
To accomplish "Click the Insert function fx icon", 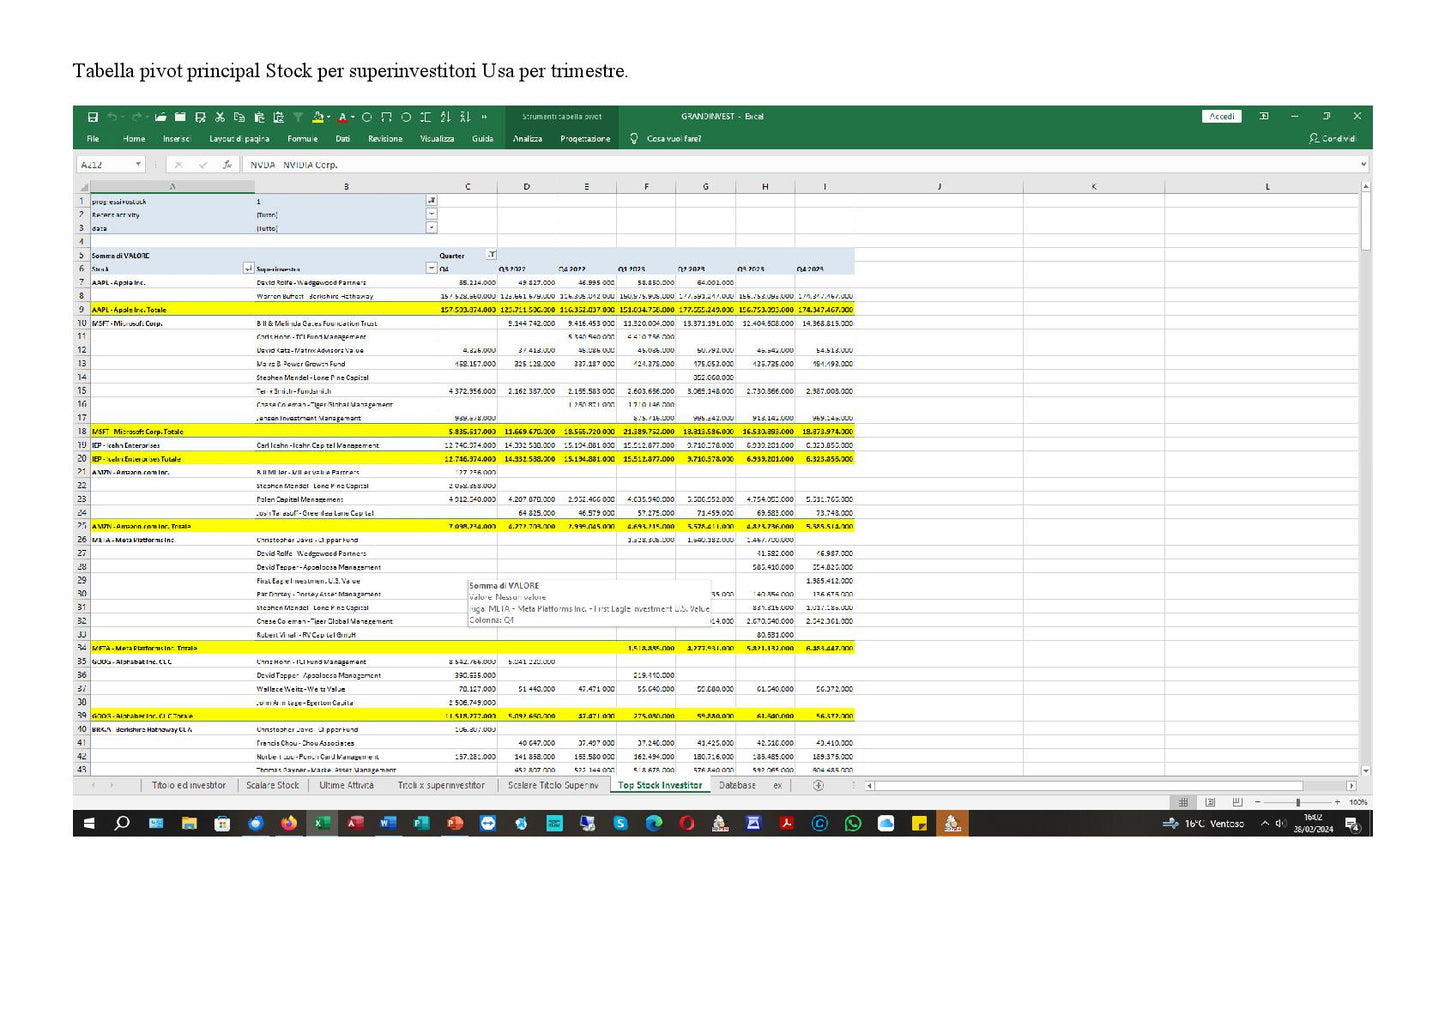I will [228, 165].
